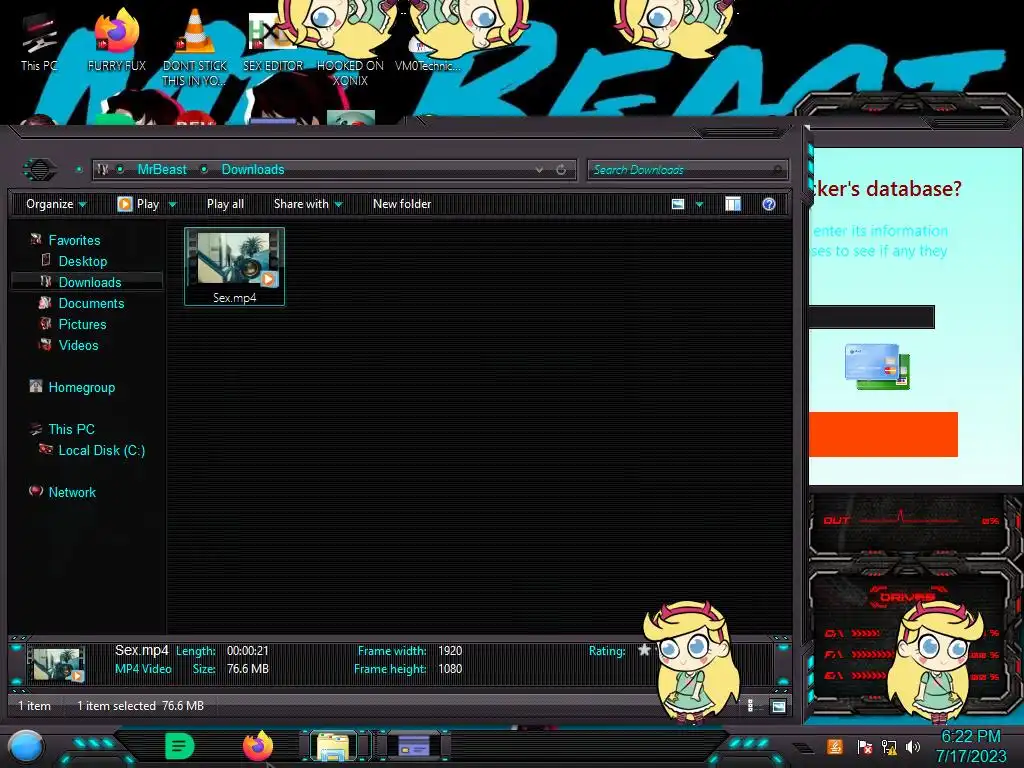The width and height of the screenshot is (1024, 768).
Task: Switch to large thumbnails view in status bar
Action: pos(778,706)
